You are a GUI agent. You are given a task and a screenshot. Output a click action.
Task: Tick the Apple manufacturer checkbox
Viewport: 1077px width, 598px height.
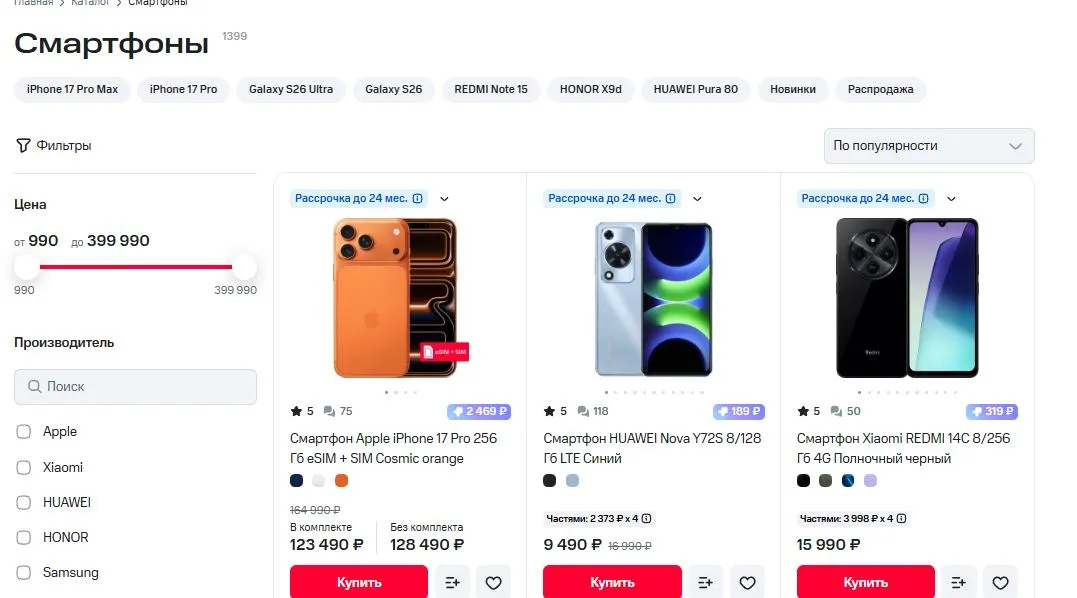coord(24,432)
